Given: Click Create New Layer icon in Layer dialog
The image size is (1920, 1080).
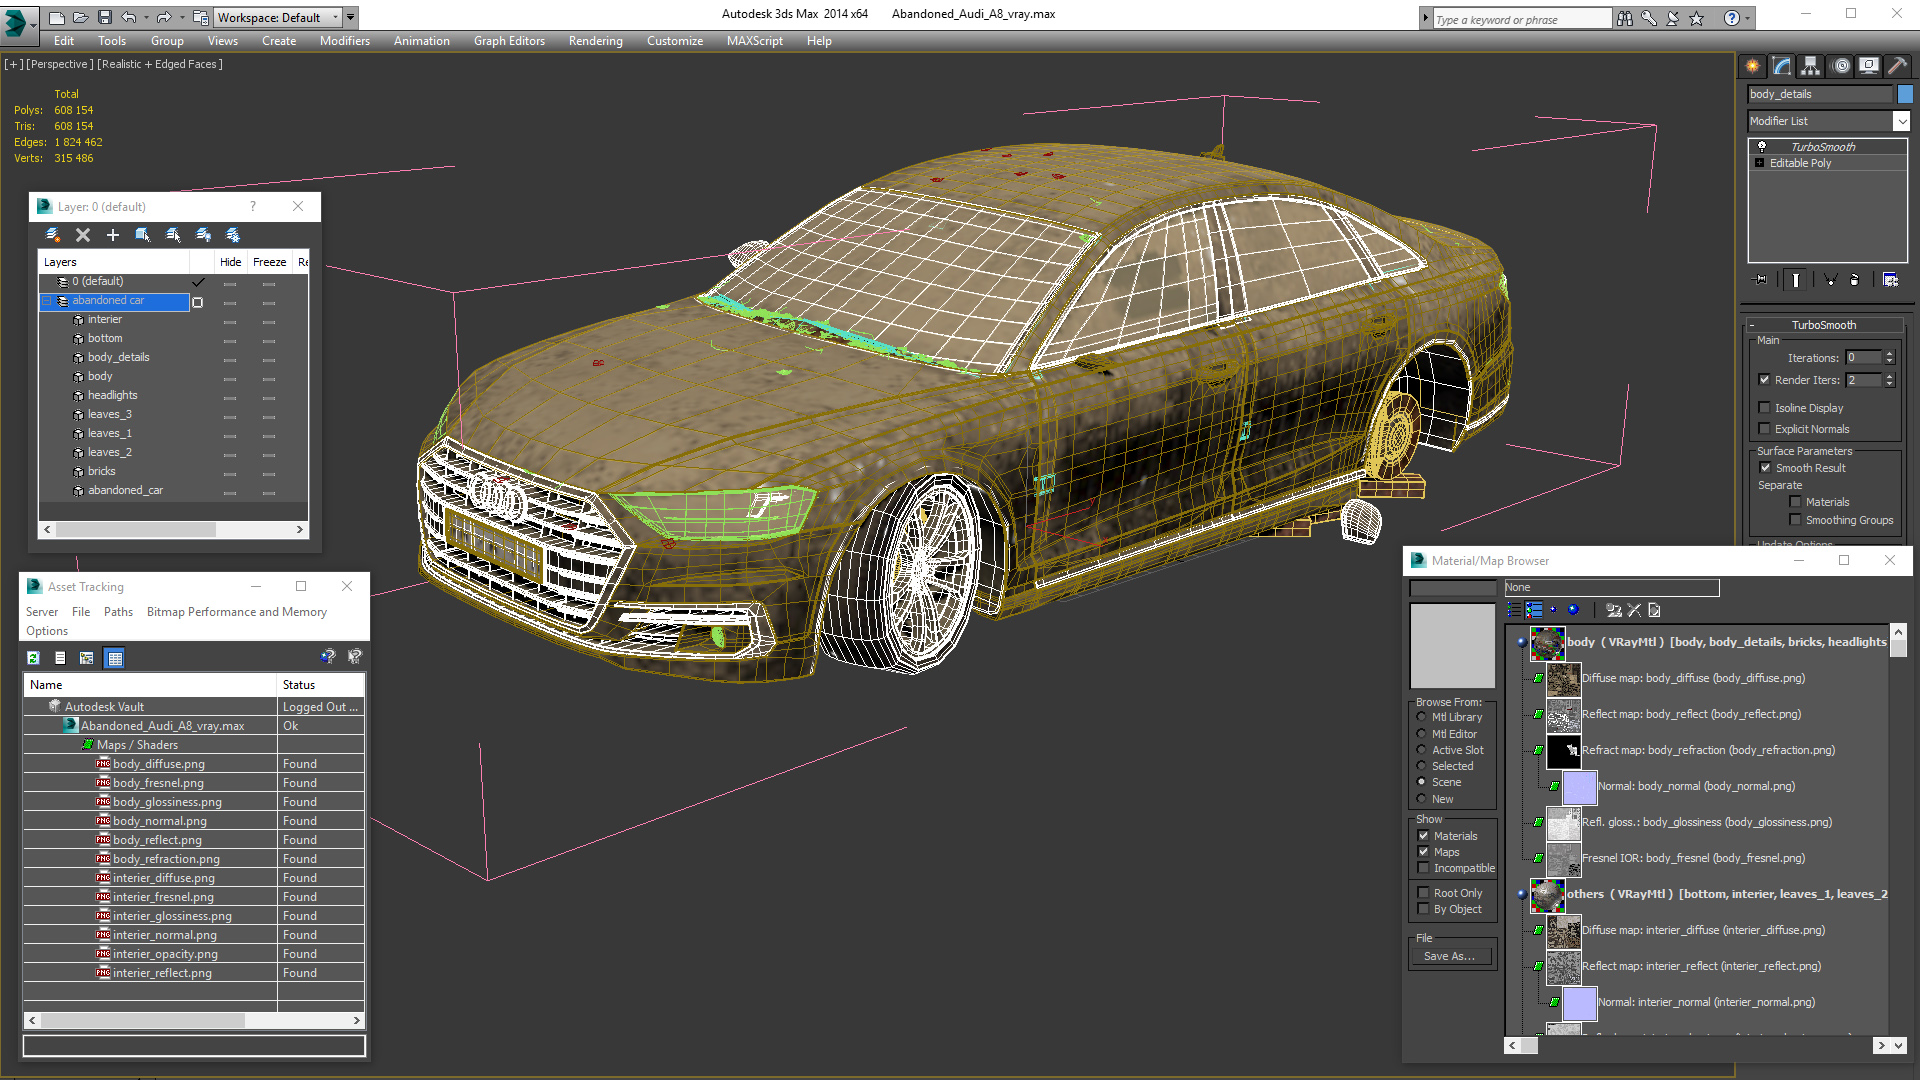Looking at the screenshot, I should click(x=53, y=235).
